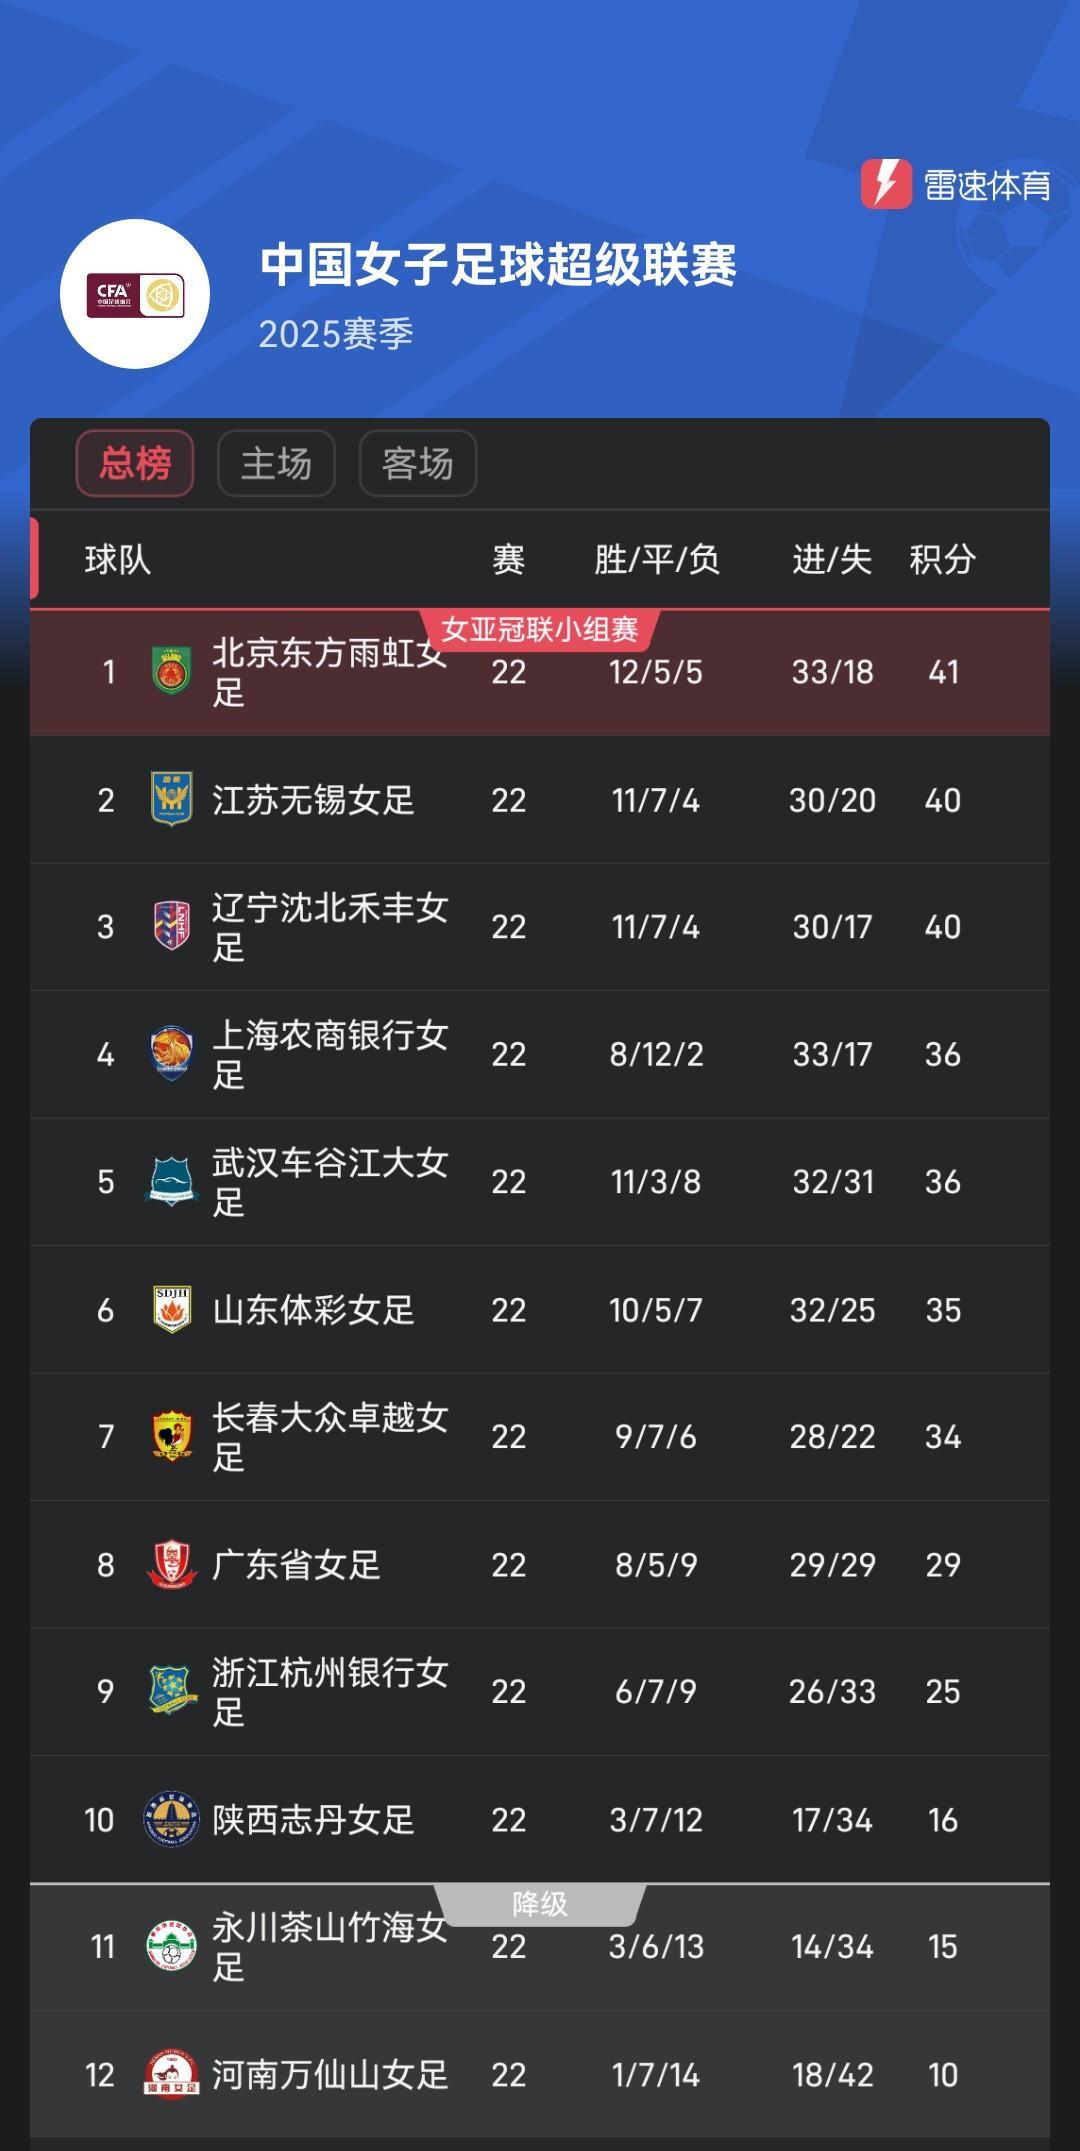Click the 雷速体育 lightning logo icon
Image resolution: width=1080 pixels, height=2151 pixels.
click(x=886, y=184)
